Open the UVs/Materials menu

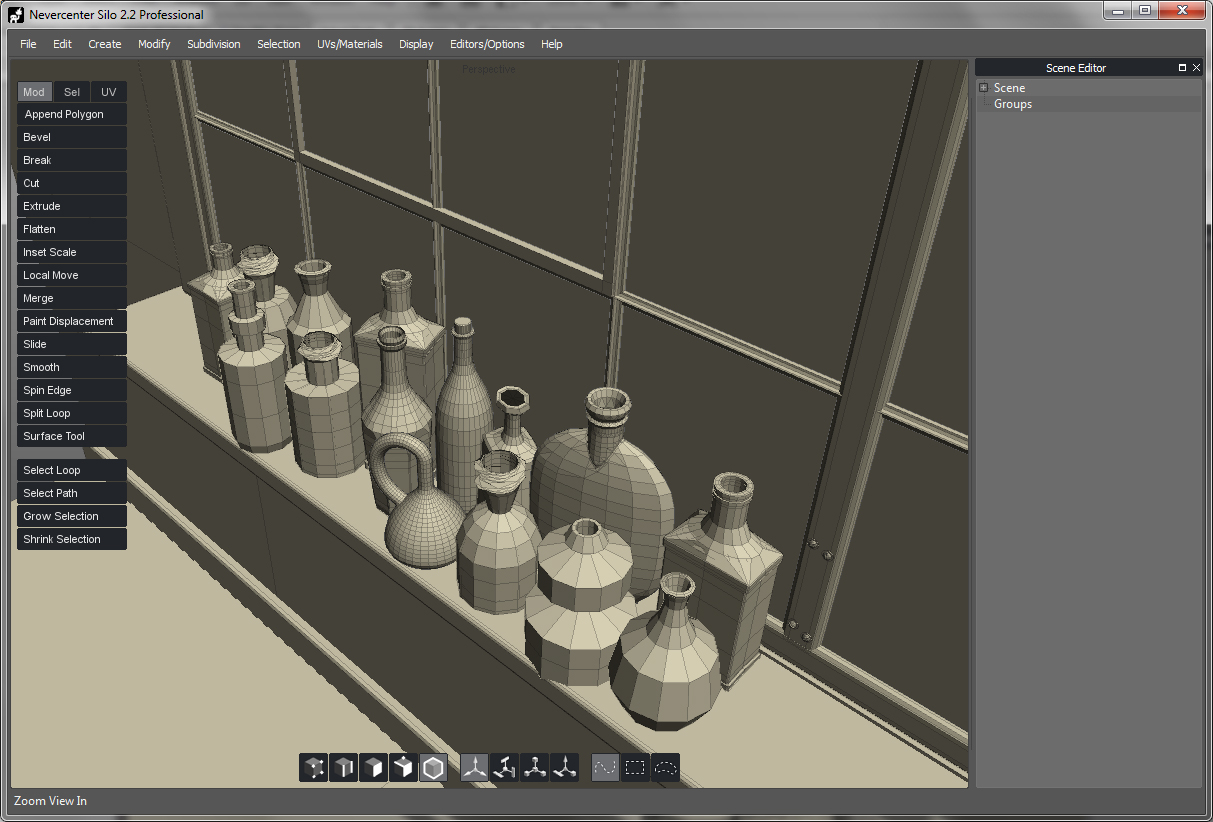click(x=349, y=44)
